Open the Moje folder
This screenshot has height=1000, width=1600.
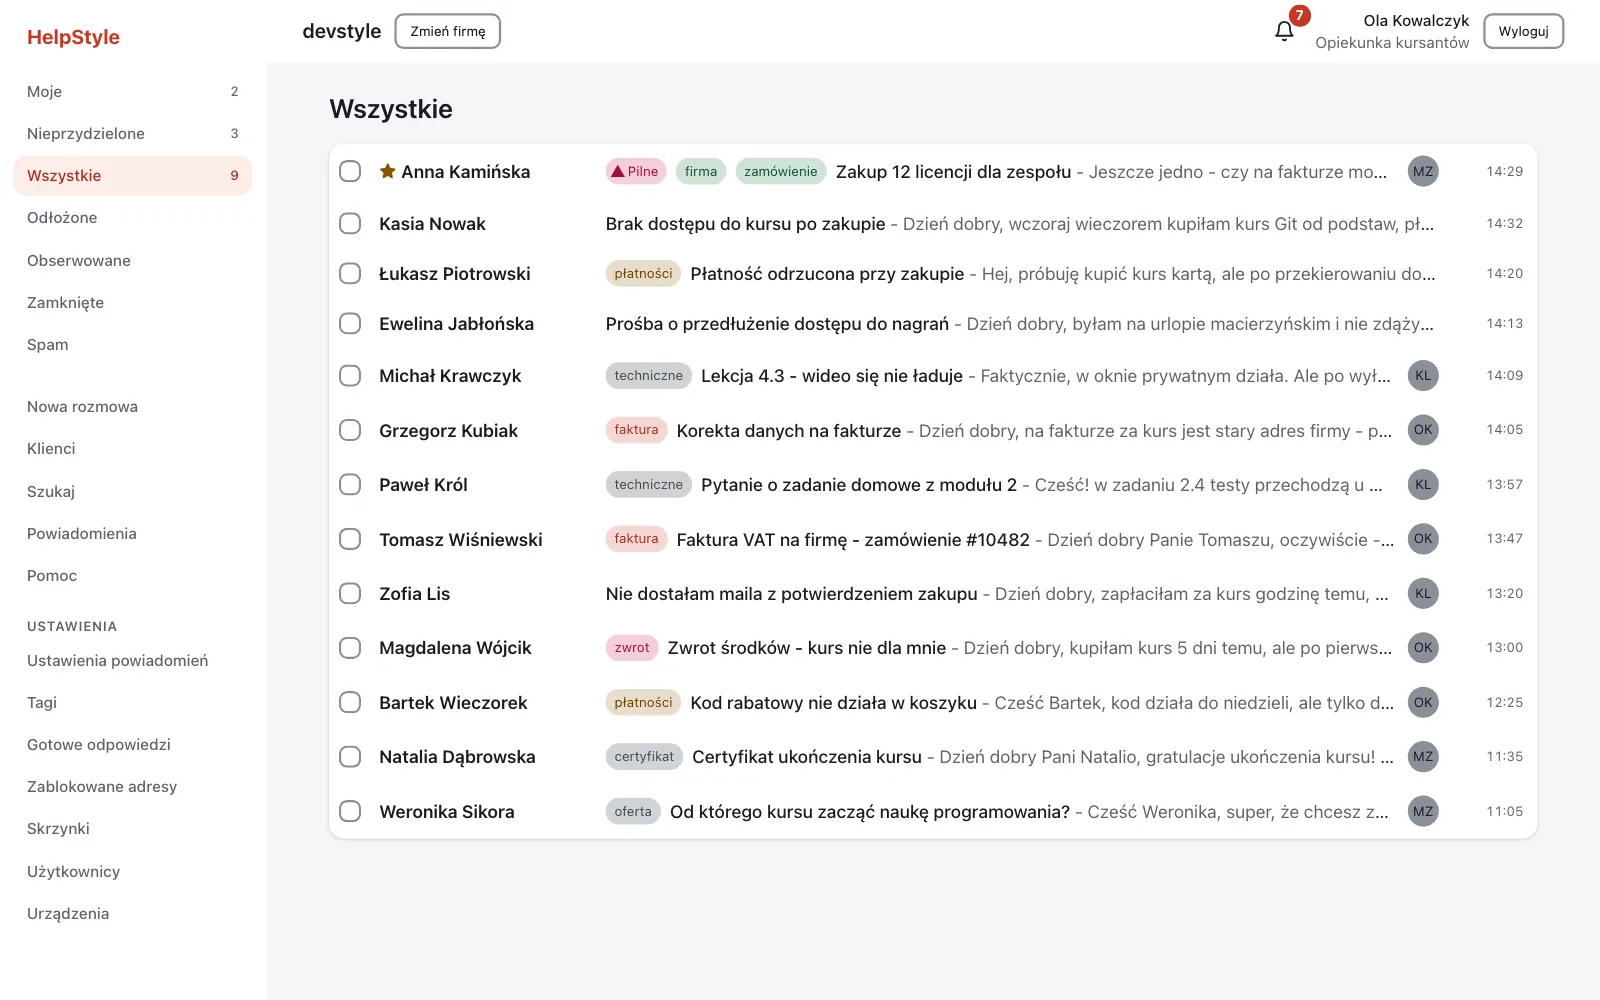click(133, 91)
